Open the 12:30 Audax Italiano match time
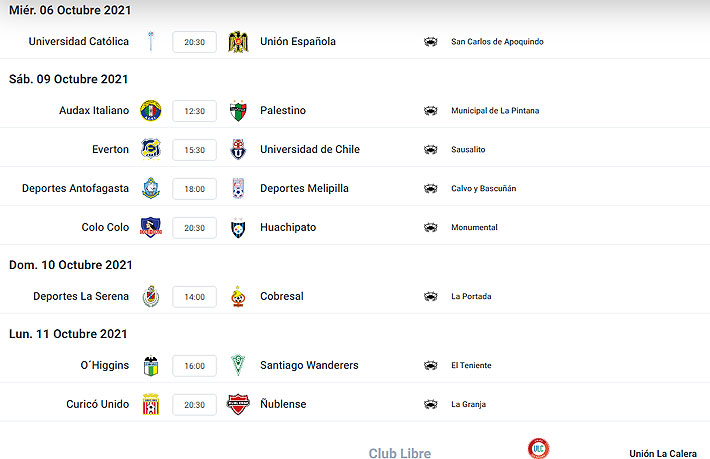The width and height of the screenshot is (710, 459). [194, 111]
